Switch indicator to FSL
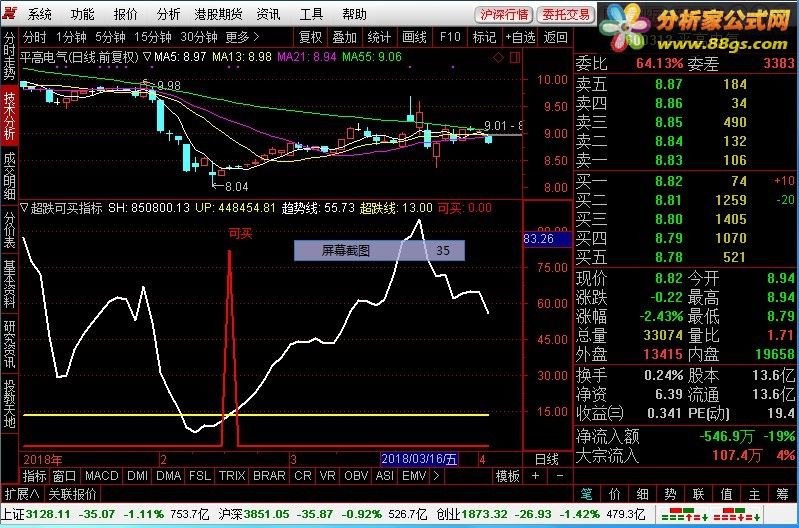The image size is (799, 528). click(199, 476)
